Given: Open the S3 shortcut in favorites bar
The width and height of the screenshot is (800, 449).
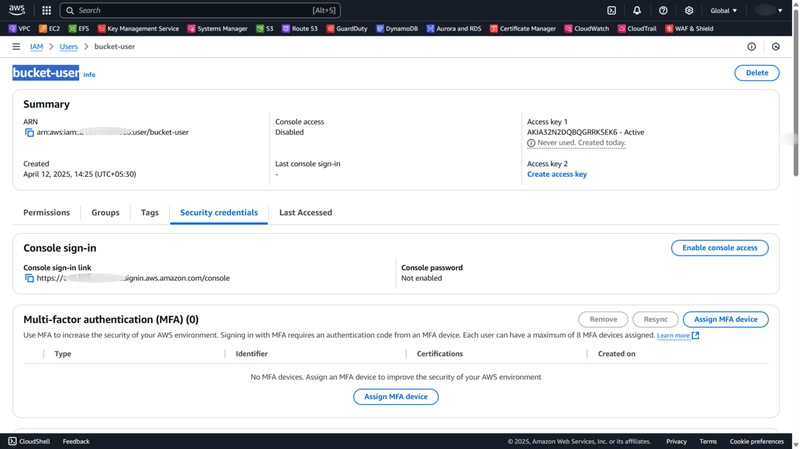Looking at the screenshot, I should pyautogui.click(x=265, y=29).
